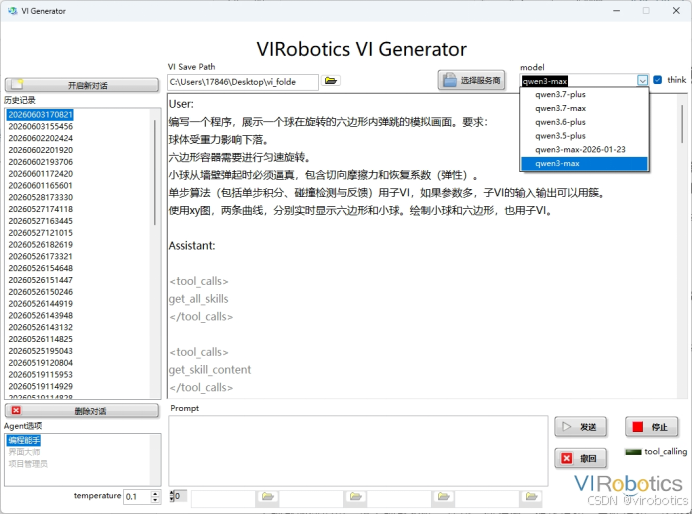Screen dimensions: 693x514
Task: Open history record 20260602201920
Action: 41,150
